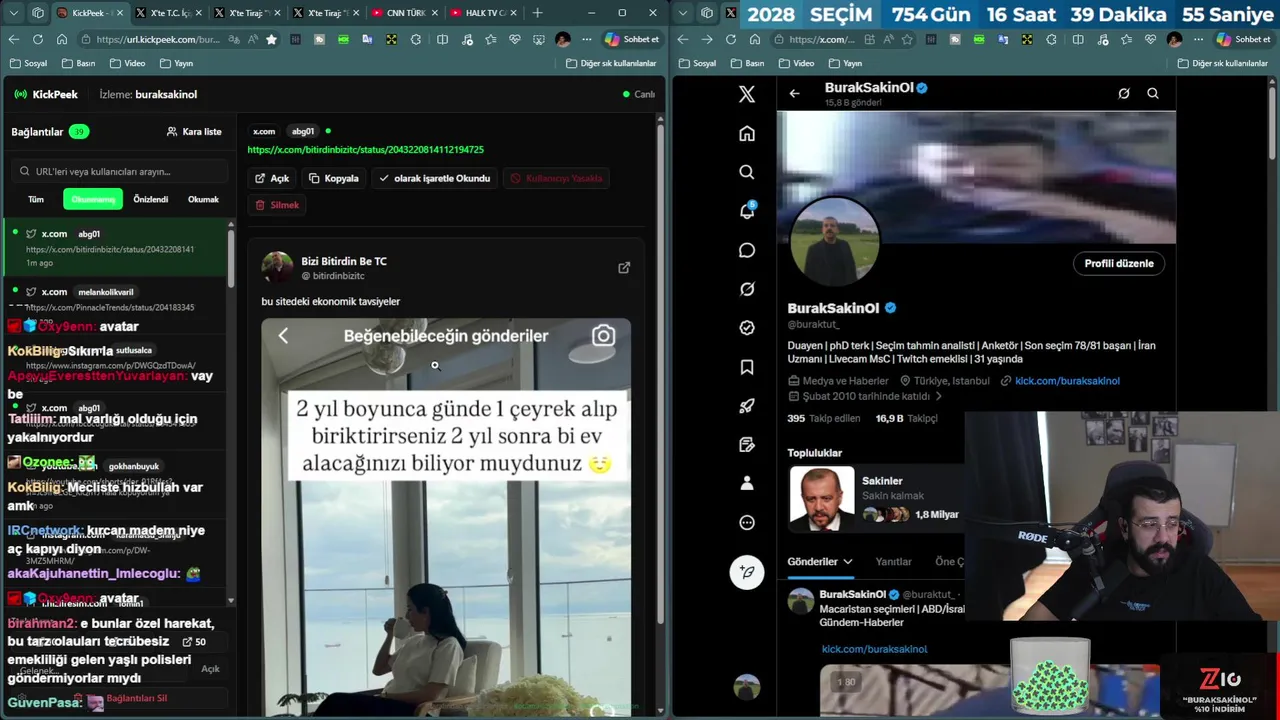Open the green x.com/bitirdinbizitc status link
The image size is (1280, 720).
tap(366, 150)
